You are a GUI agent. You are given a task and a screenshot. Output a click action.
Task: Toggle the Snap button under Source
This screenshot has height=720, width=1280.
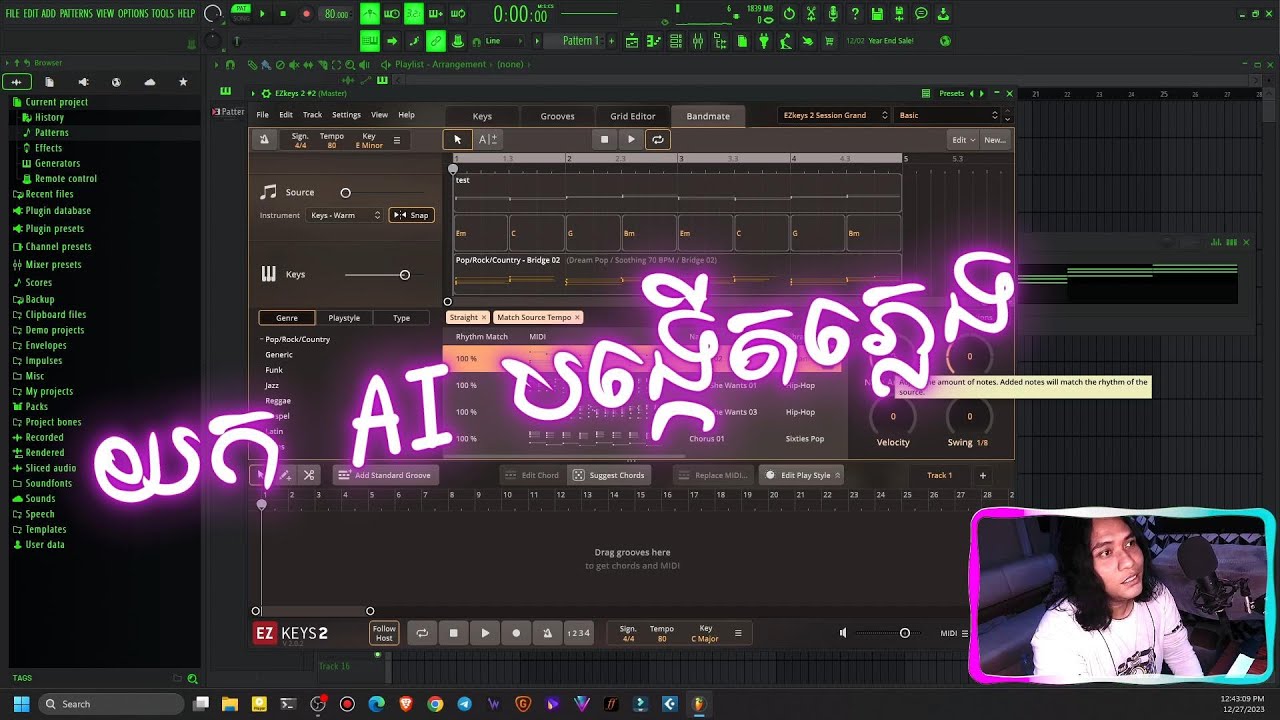[x=411, y=215]
